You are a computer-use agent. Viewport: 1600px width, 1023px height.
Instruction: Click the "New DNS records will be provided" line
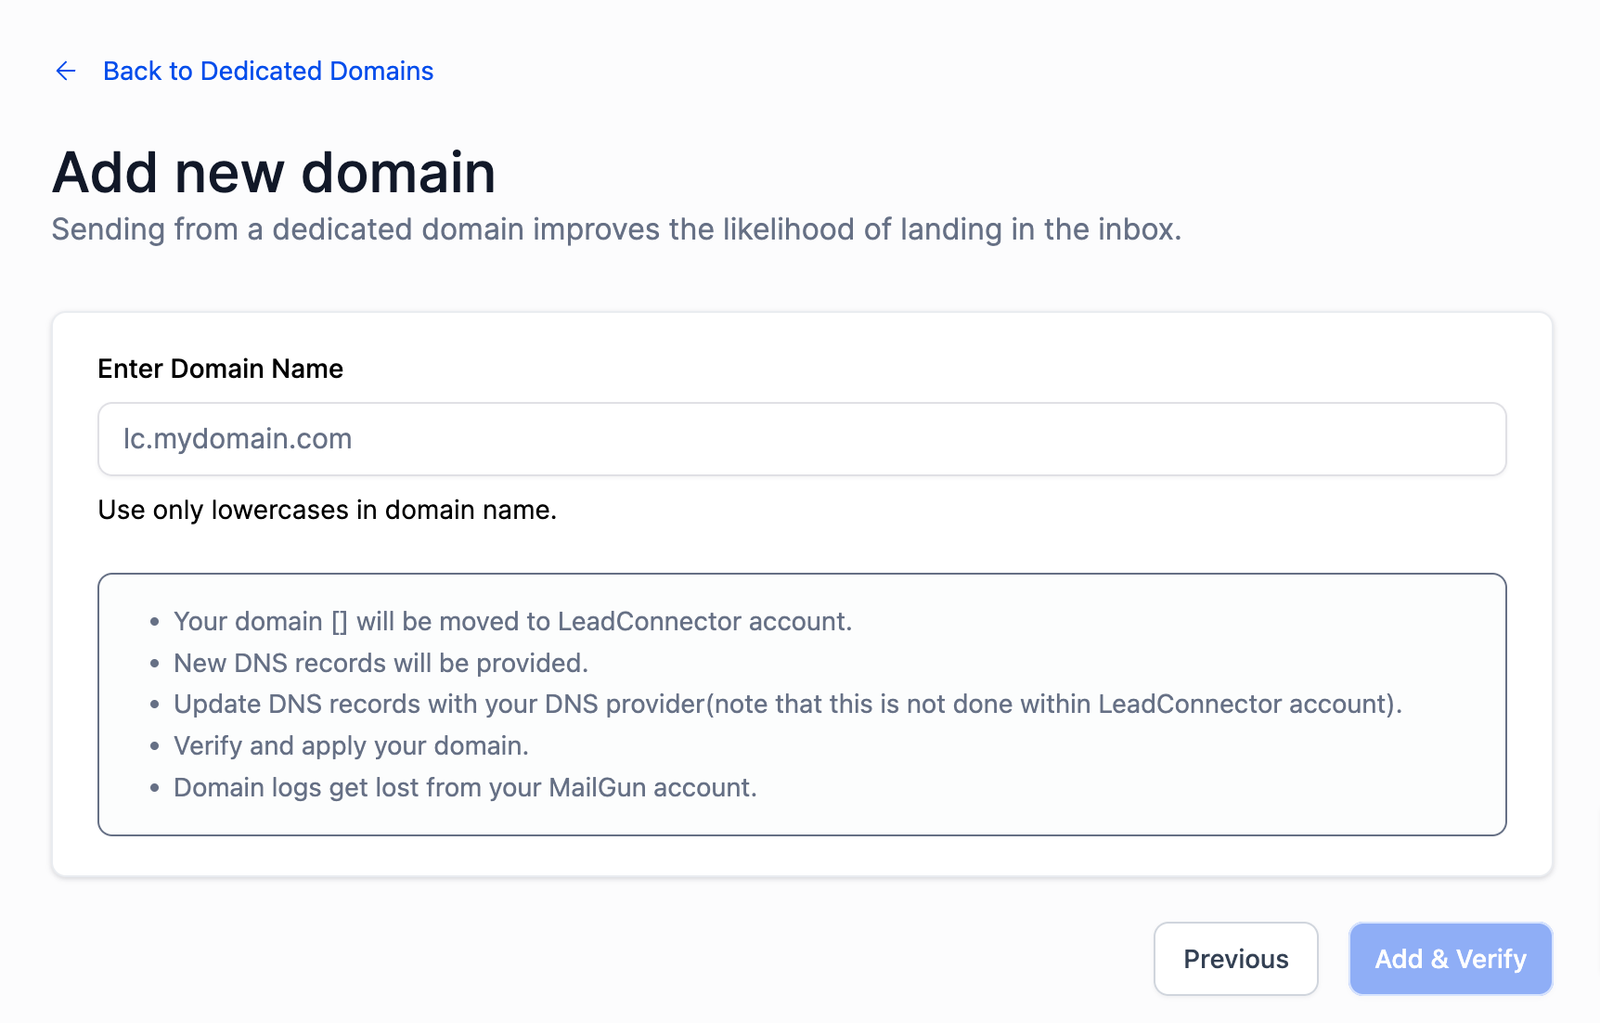381,663
